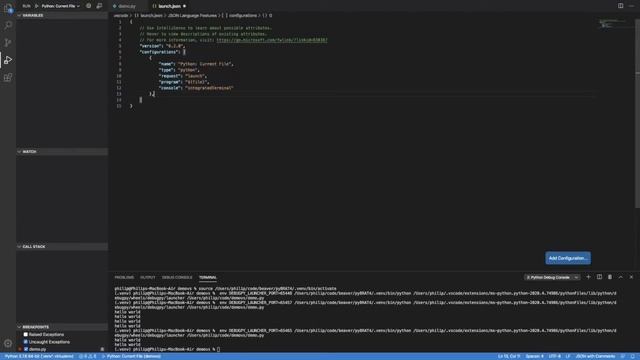The height and width of the screenshot is (360, 640).
Task: Select the Run and Debug view icon
Action: tap(8, 60)
